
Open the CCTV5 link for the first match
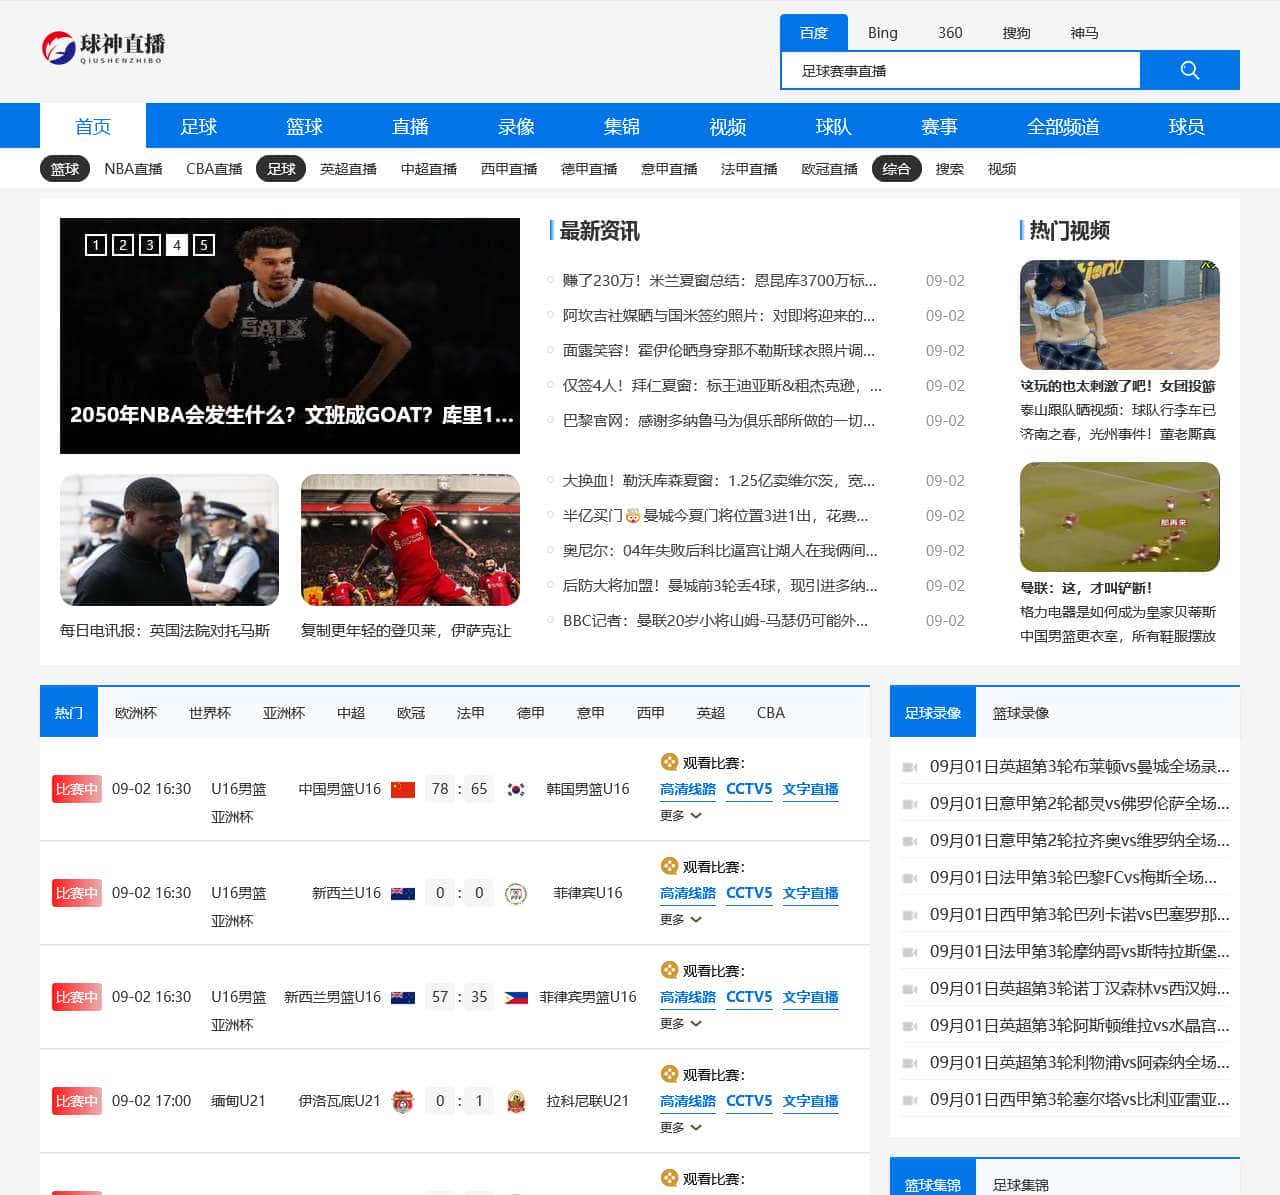(748, 788)
